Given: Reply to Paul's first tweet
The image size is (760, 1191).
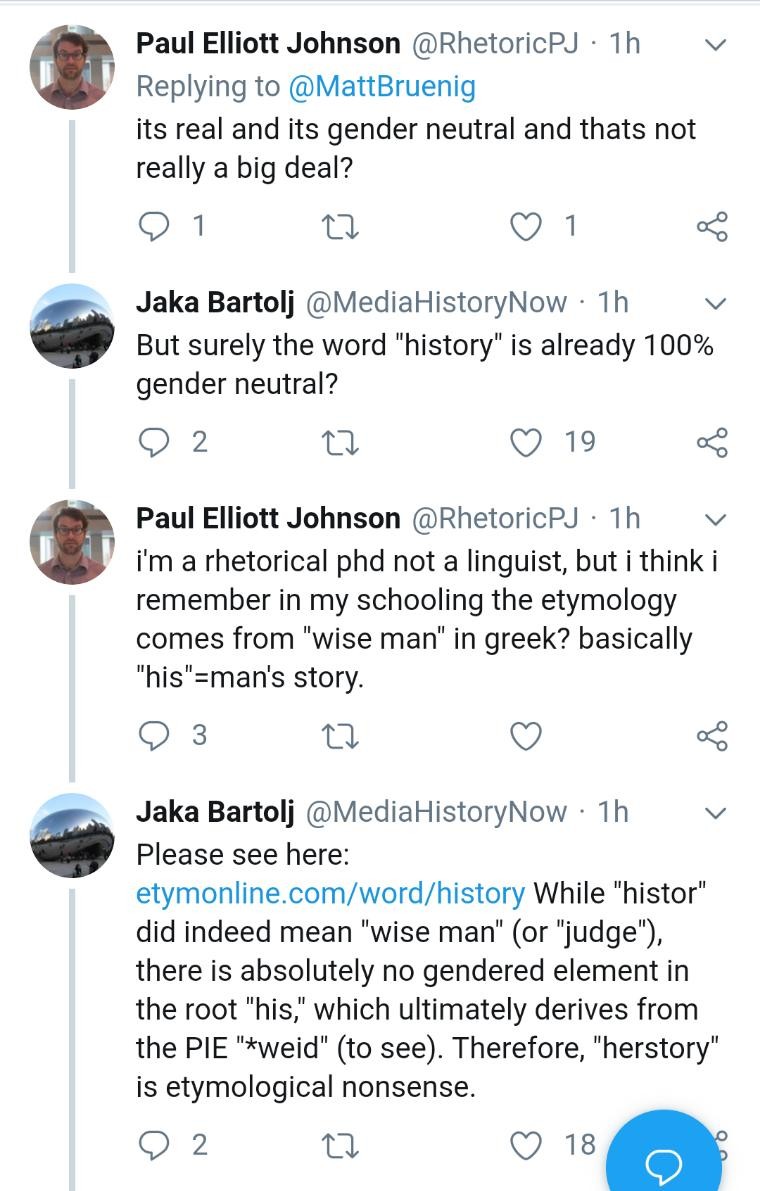Looking at the screenshot, I should [x=154, y=227].
